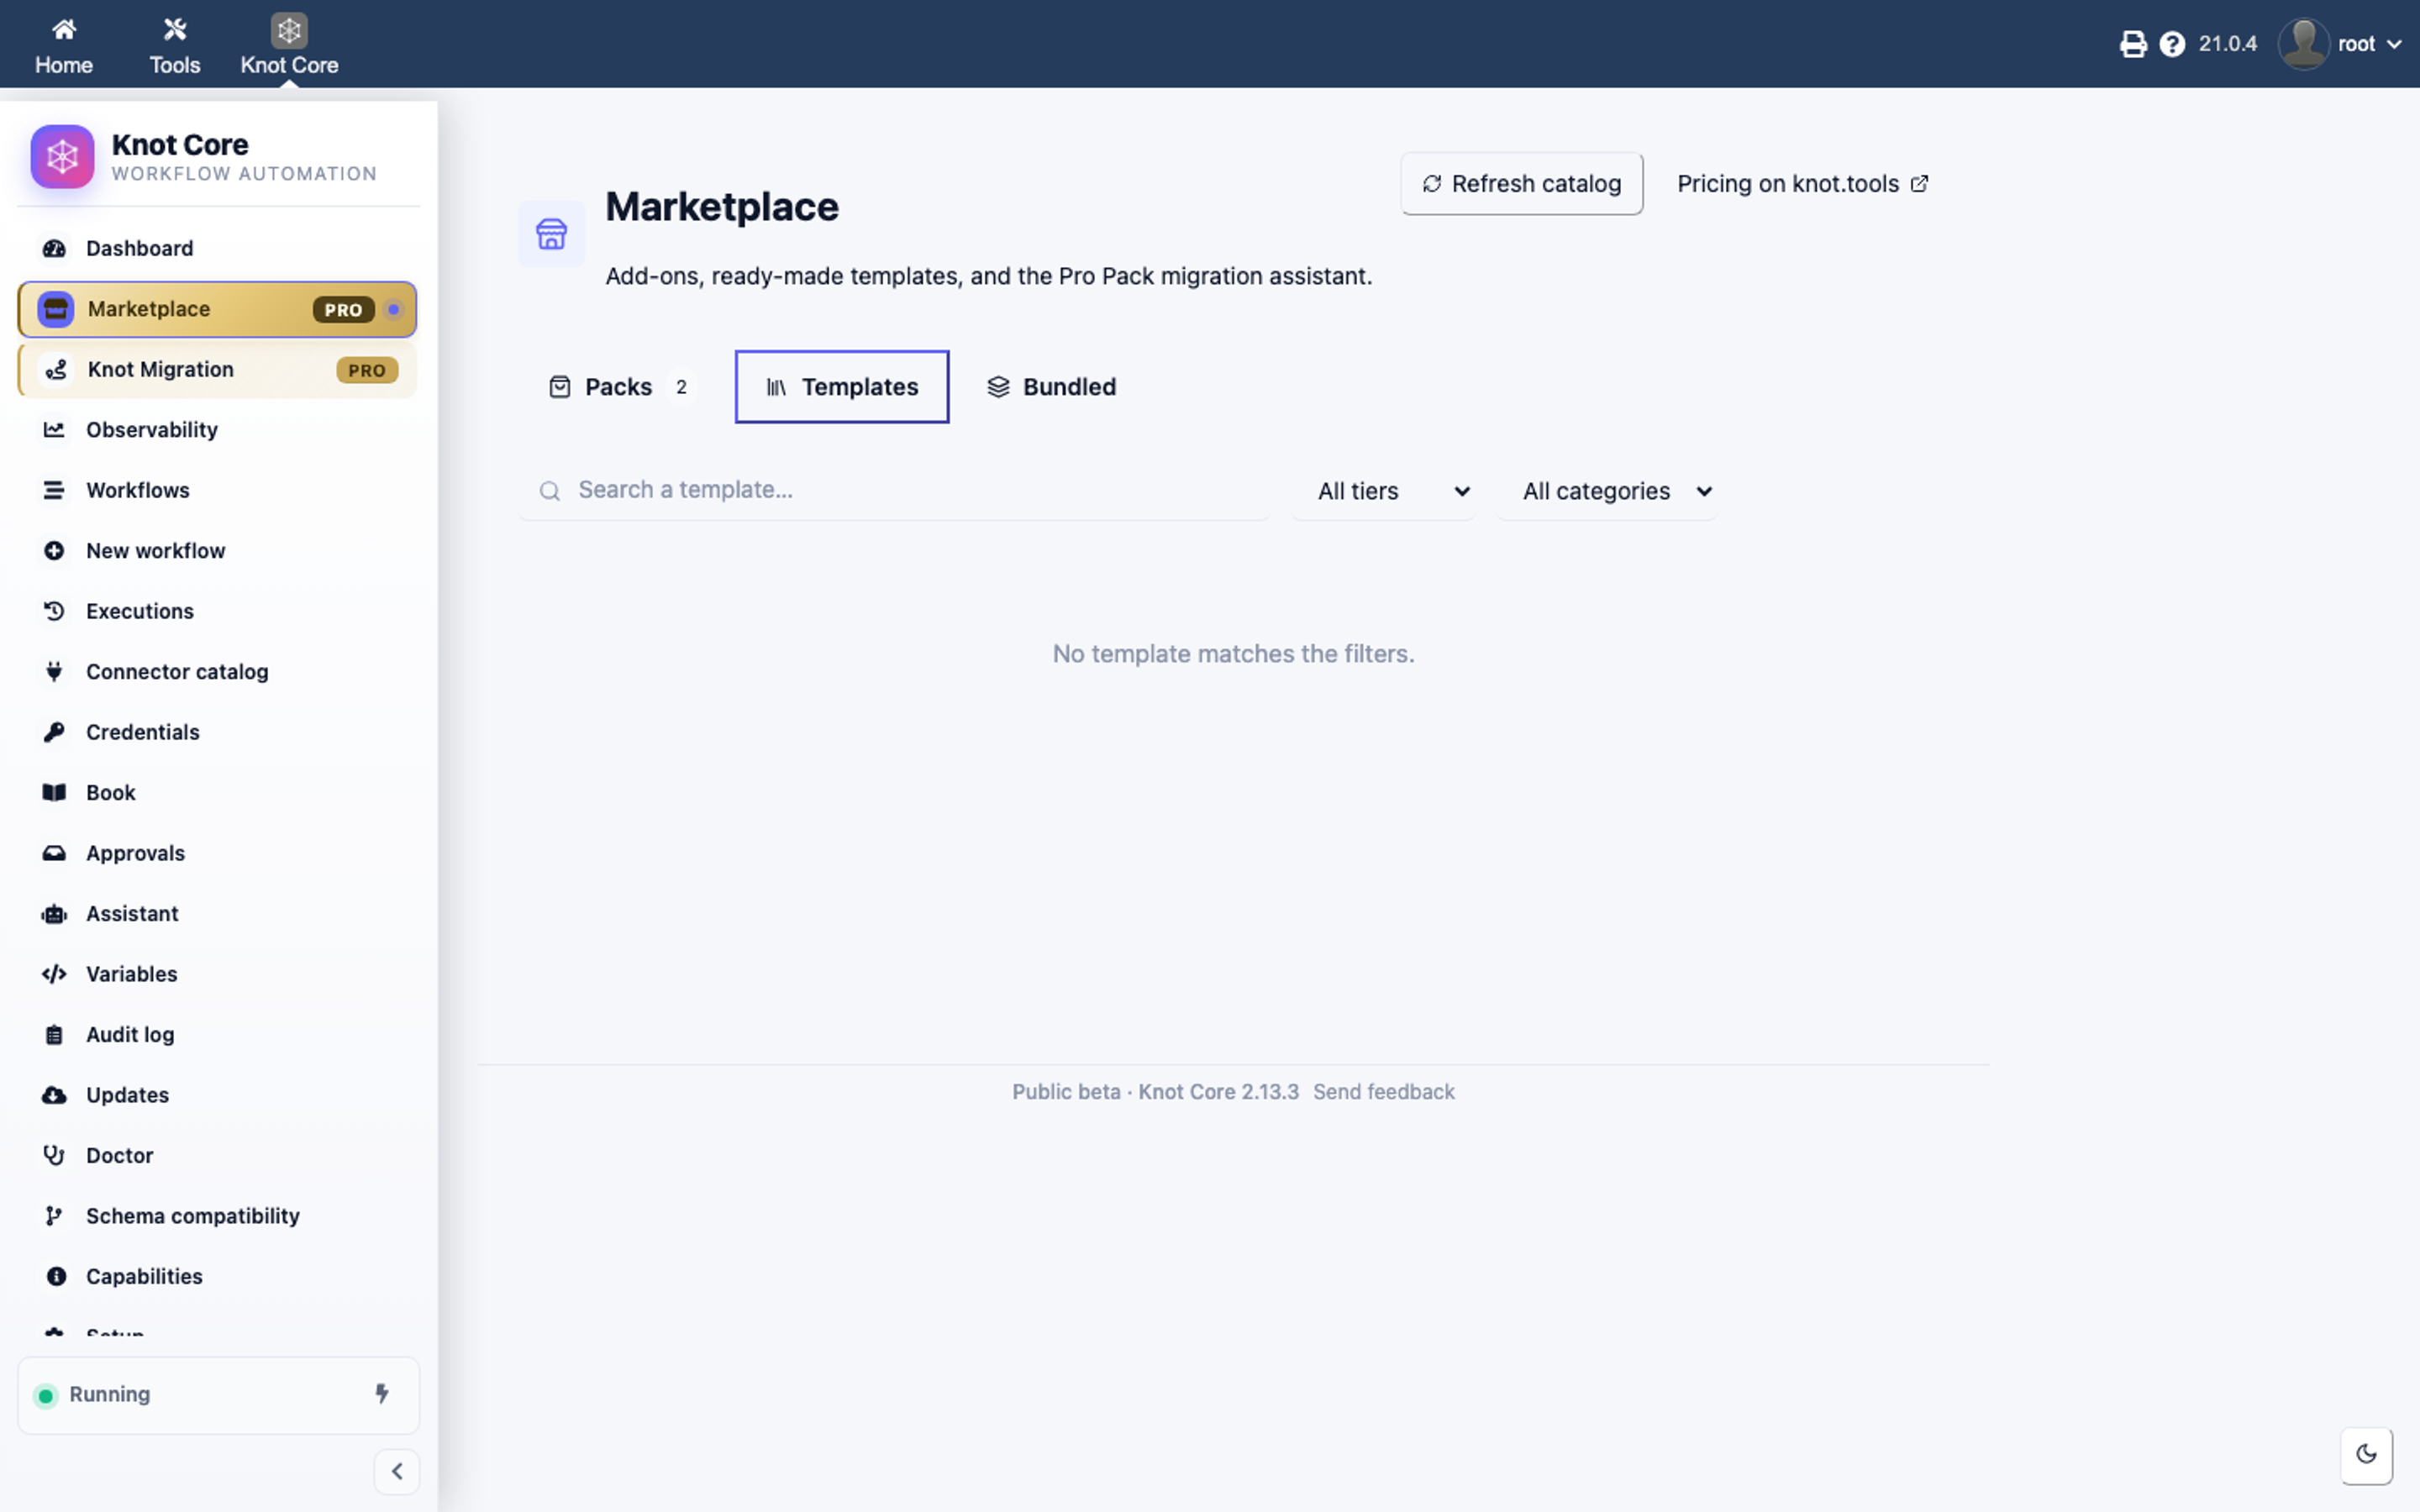Open the Assistant page

click(217, 914)
